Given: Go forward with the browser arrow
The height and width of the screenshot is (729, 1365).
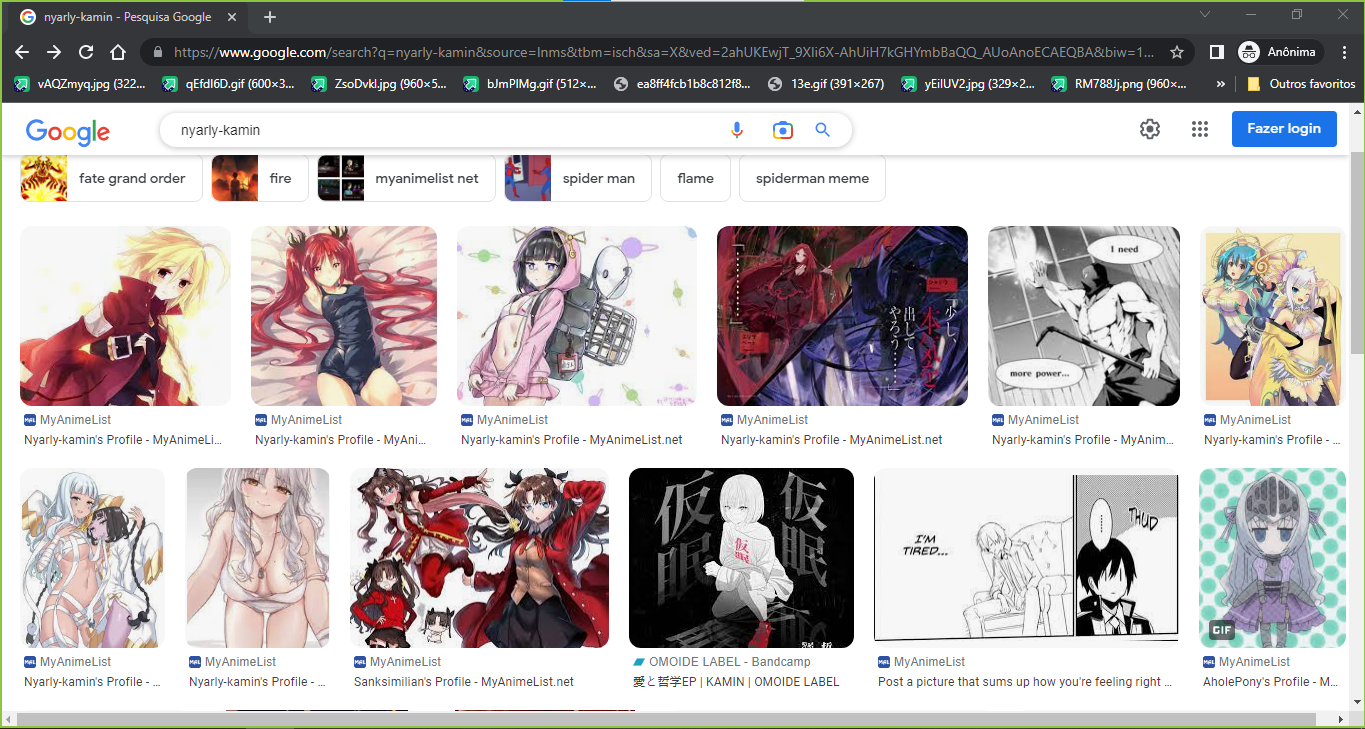Looking at the screenshot, I should [x=54, y=52].
